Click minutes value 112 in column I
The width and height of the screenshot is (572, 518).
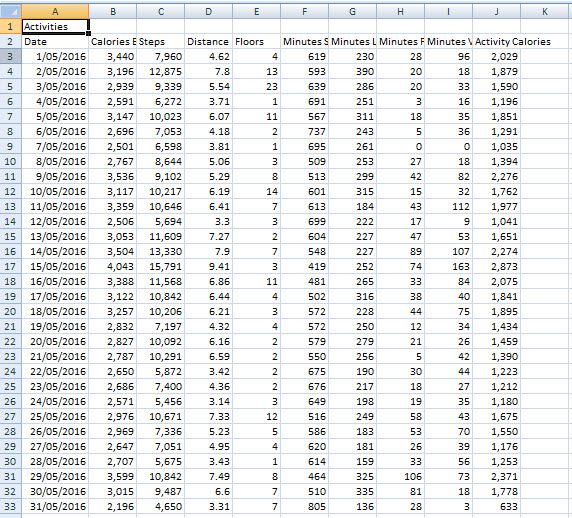(448, 206)
